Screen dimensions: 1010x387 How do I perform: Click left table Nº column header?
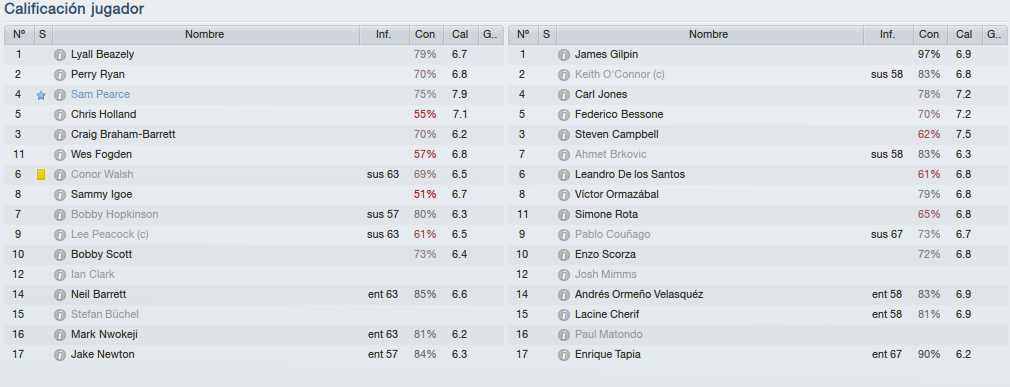coord(19,35)
